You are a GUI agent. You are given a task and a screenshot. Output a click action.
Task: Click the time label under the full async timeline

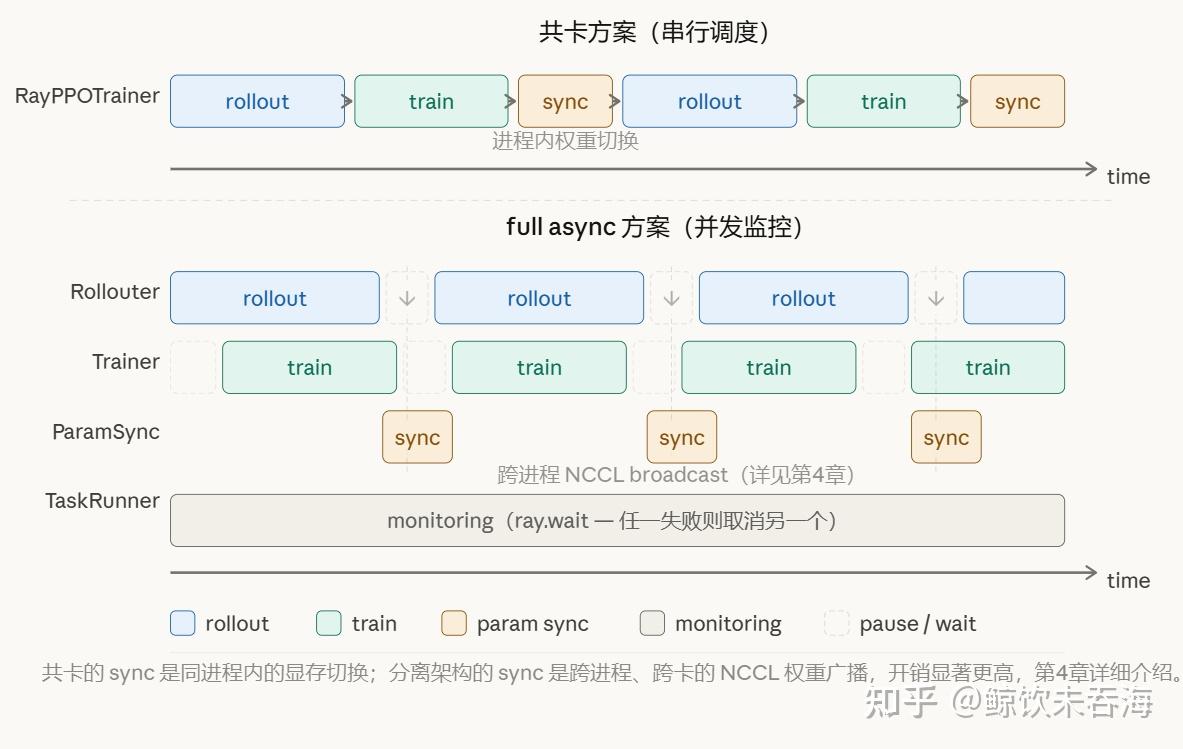point(1128,581)
